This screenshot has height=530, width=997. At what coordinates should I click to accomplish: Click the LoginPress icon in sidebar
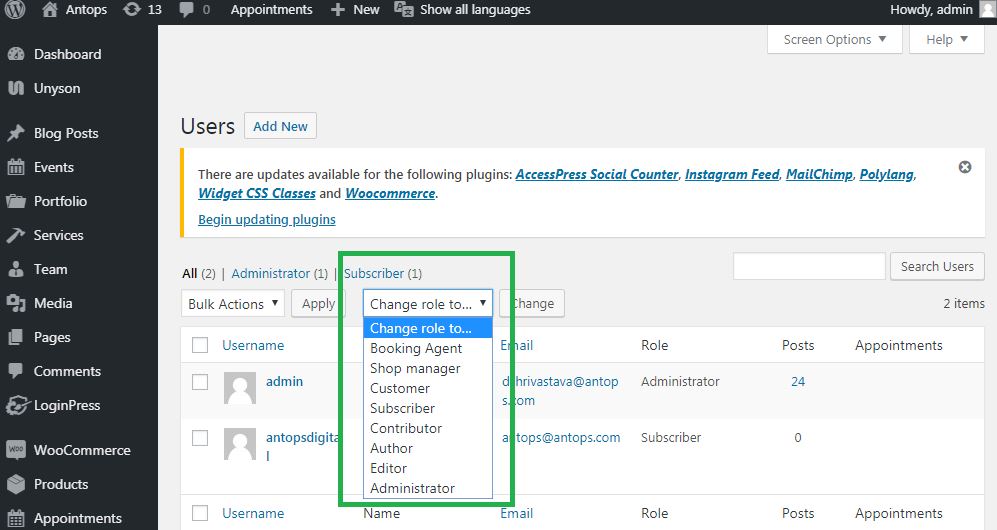coord(17,405)
